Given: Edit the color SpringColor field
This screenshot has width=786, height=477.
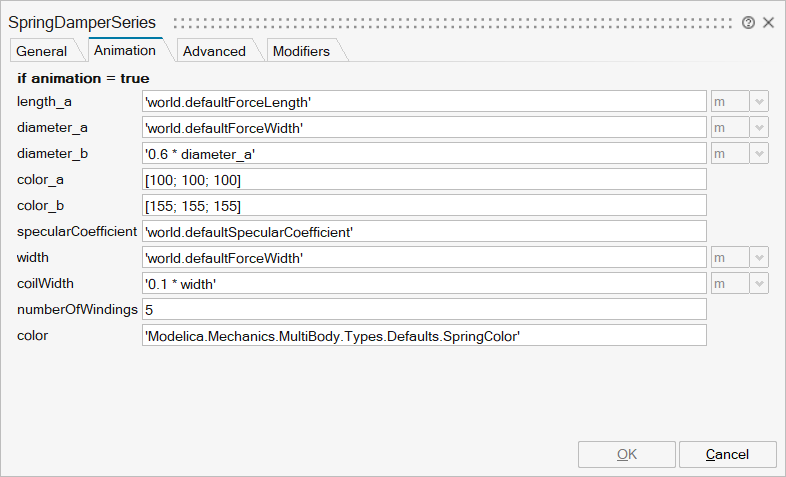Looking at the screenshot, I should point(425,335).
